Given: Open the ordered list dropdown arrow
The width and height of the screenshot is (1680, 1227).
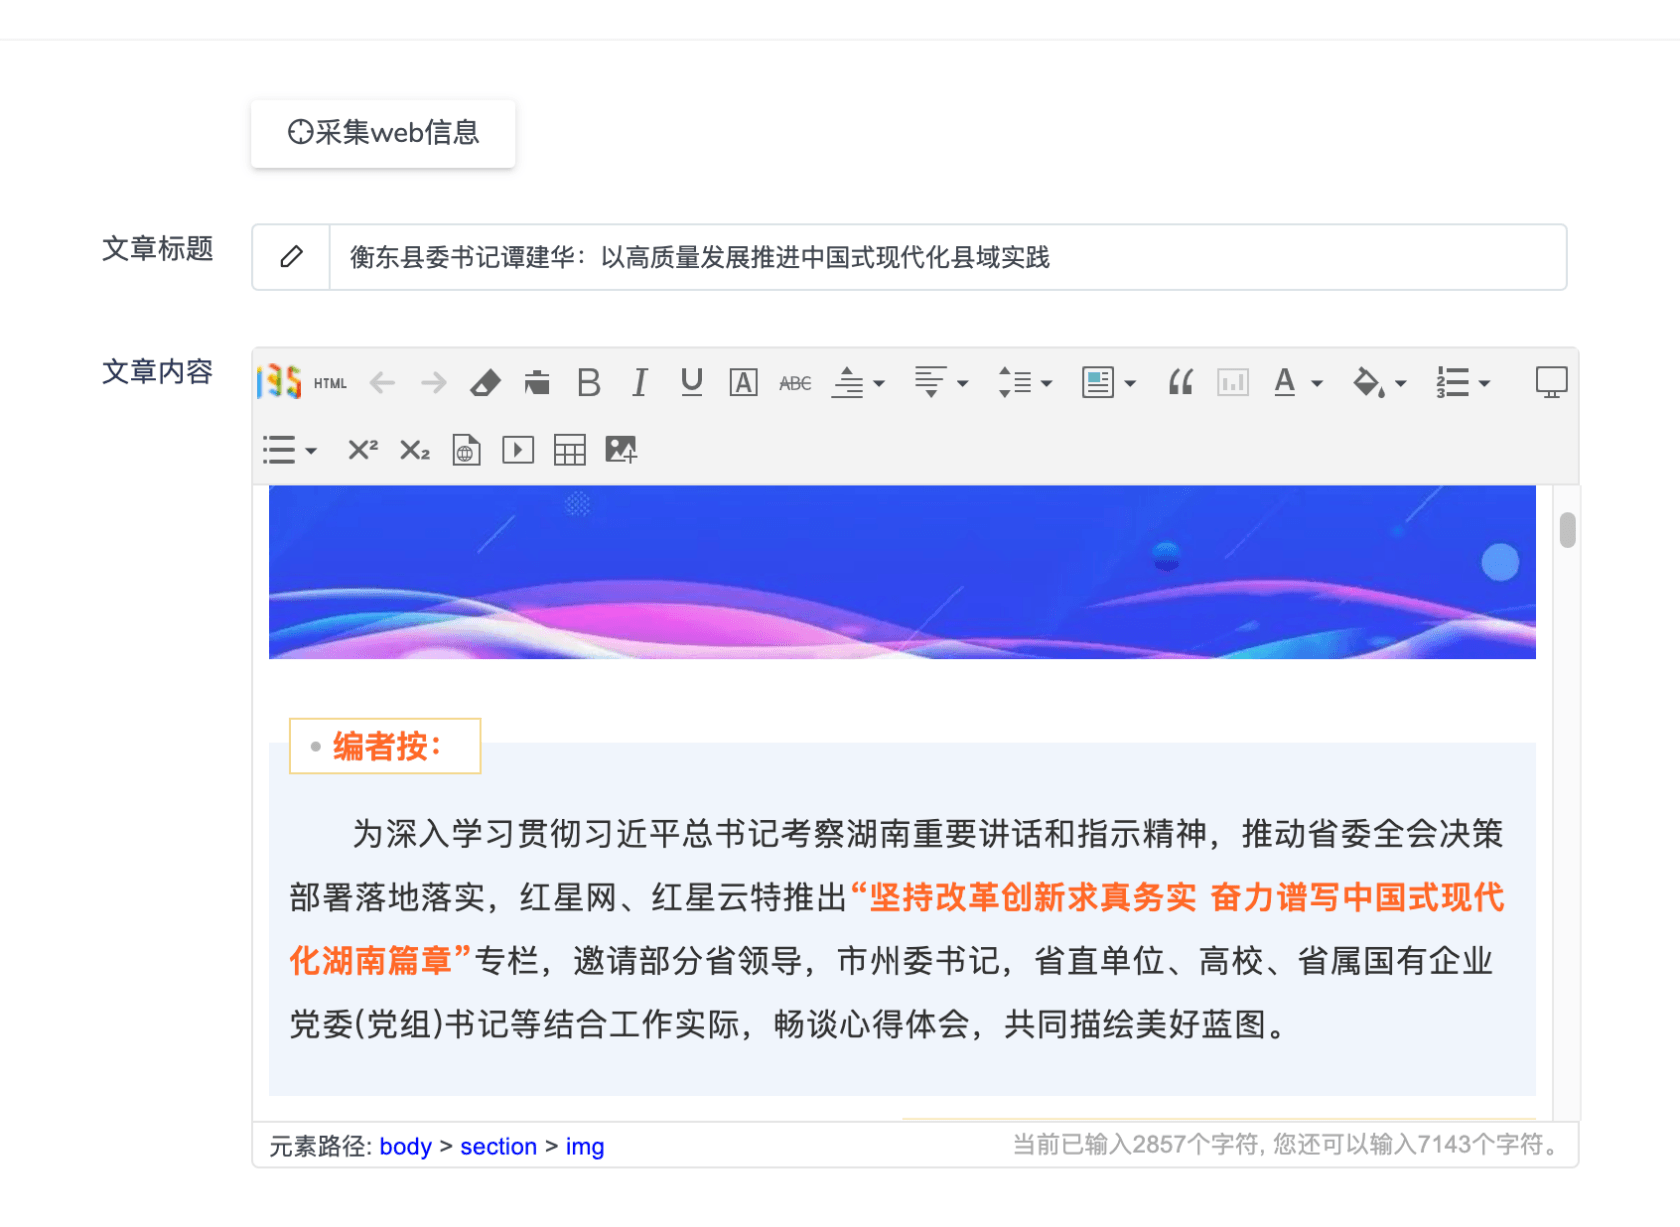Looking at the screenshot, I should 1484,384.
